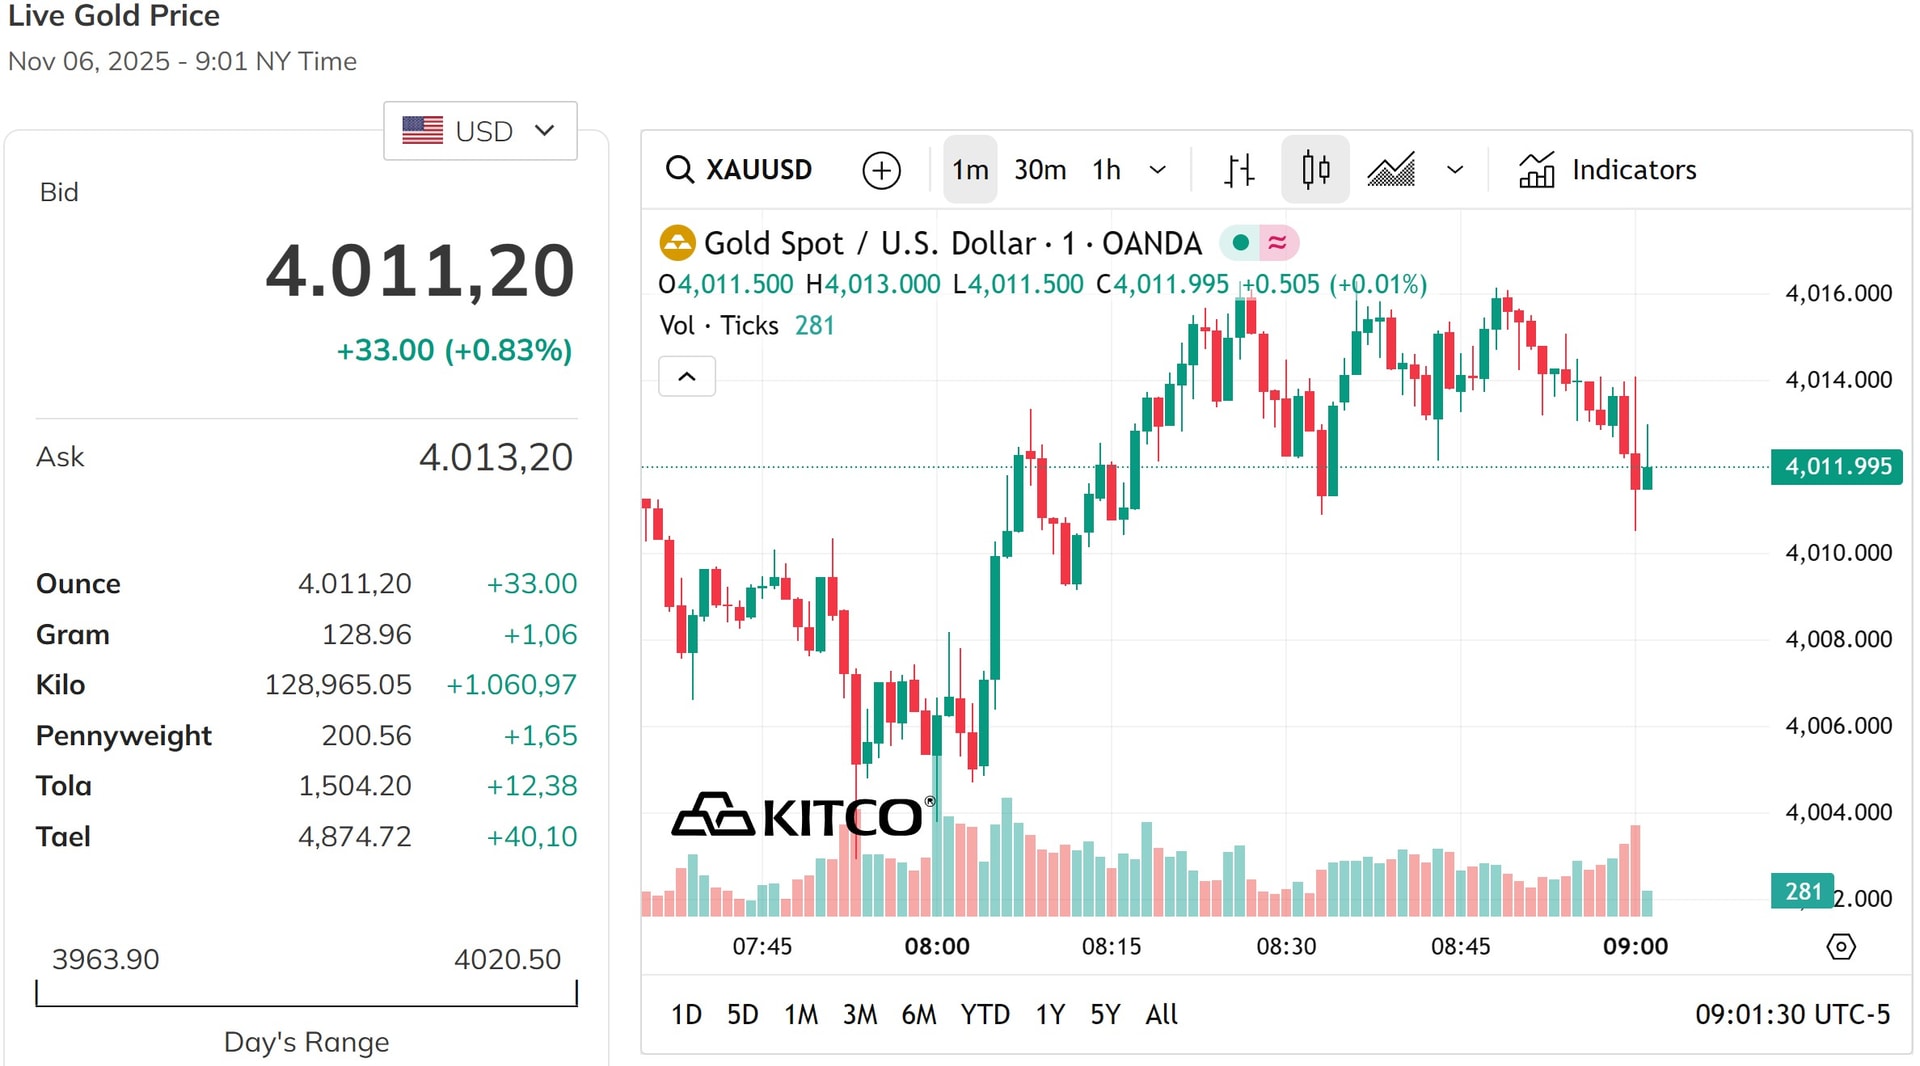Add a symbol with the plus circle icon

tap(881, 170)
